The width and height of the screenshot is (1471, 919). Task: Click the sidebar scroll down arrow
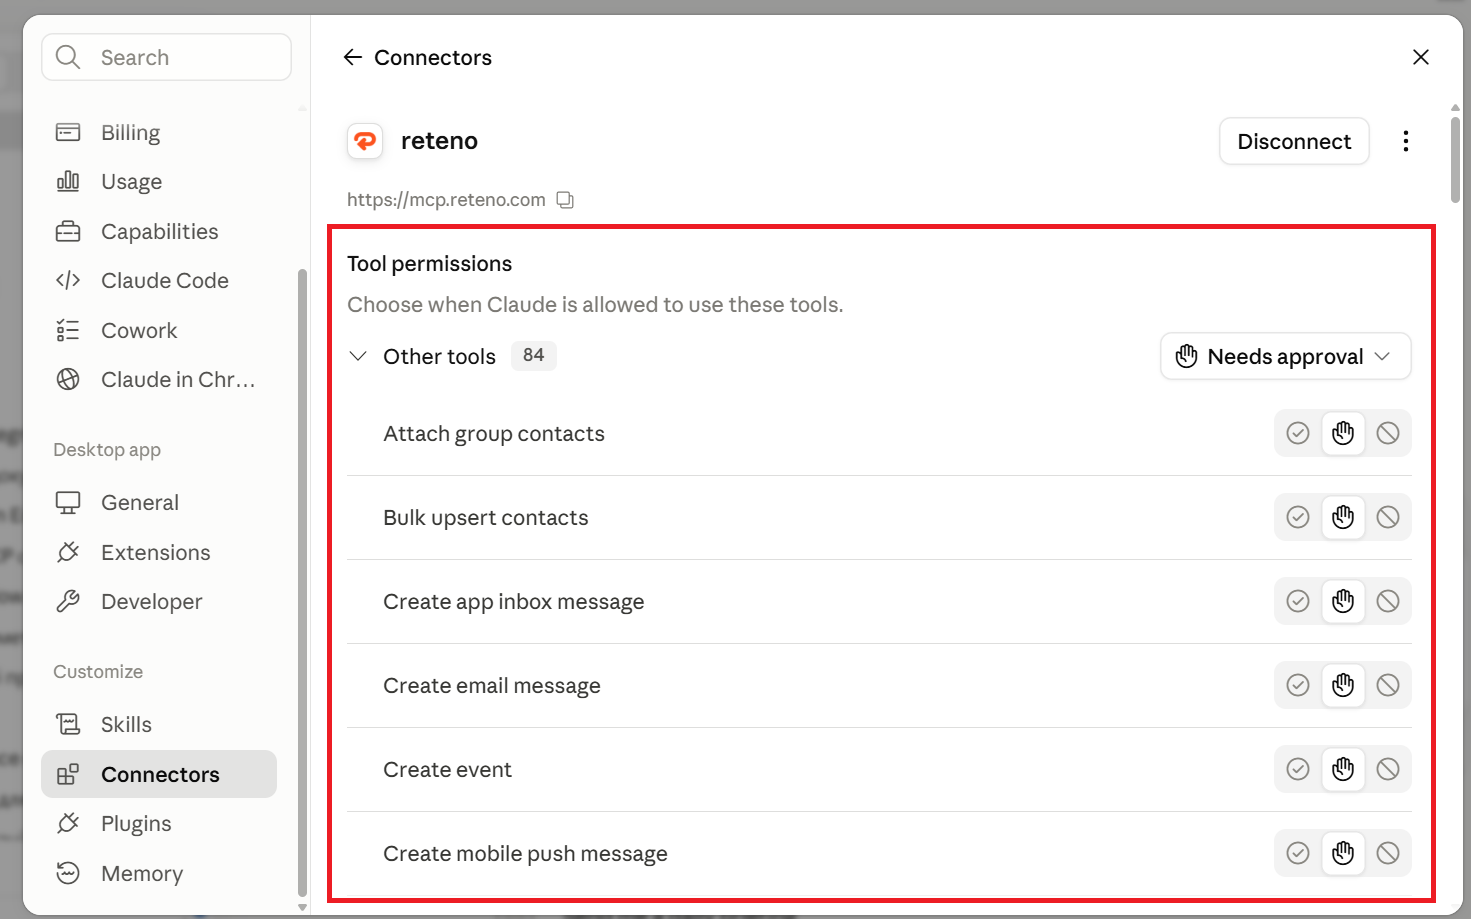(x=302, y=907)
